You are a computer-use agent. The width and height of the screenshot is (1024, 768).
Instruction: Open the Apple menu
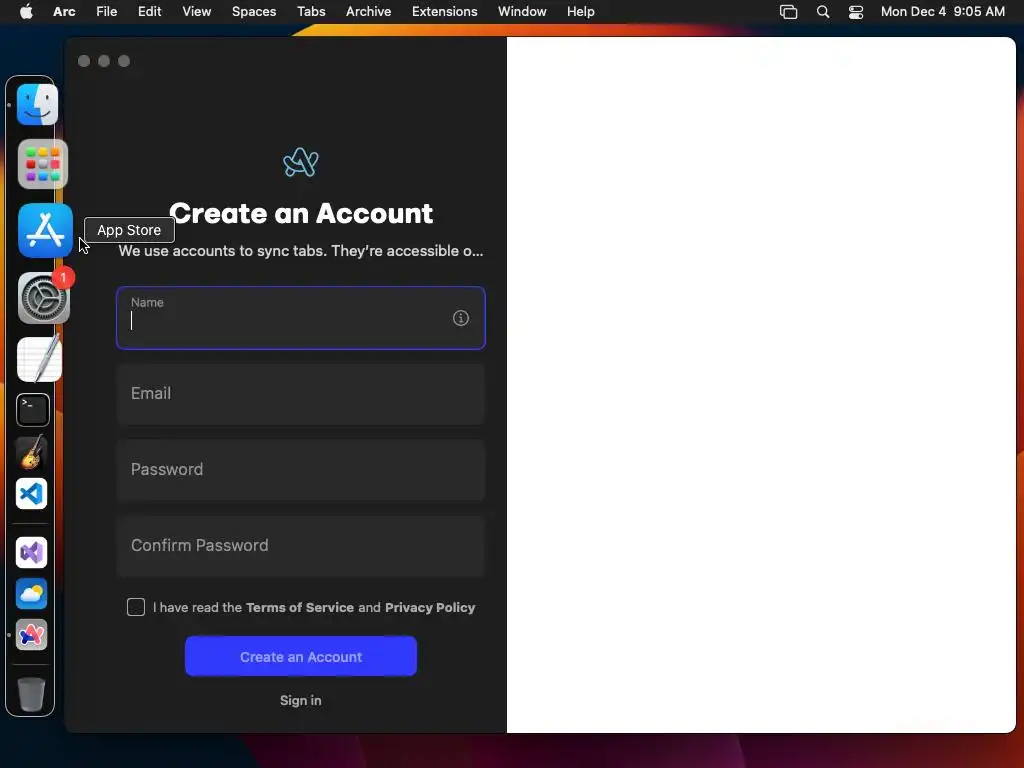tap(26, 12)
